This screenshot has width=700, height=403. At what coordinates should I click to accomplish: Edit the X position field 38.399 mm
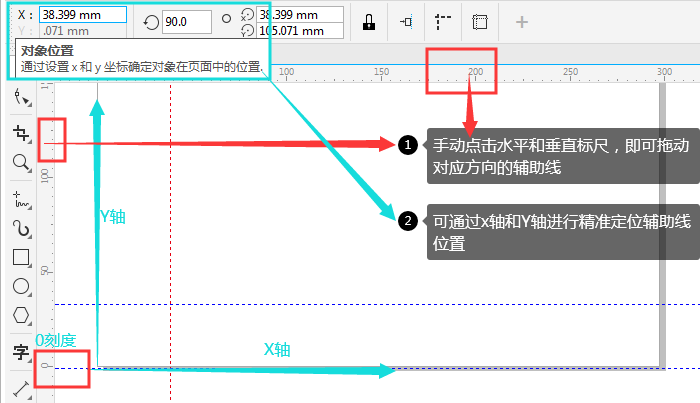pos(83,15)
